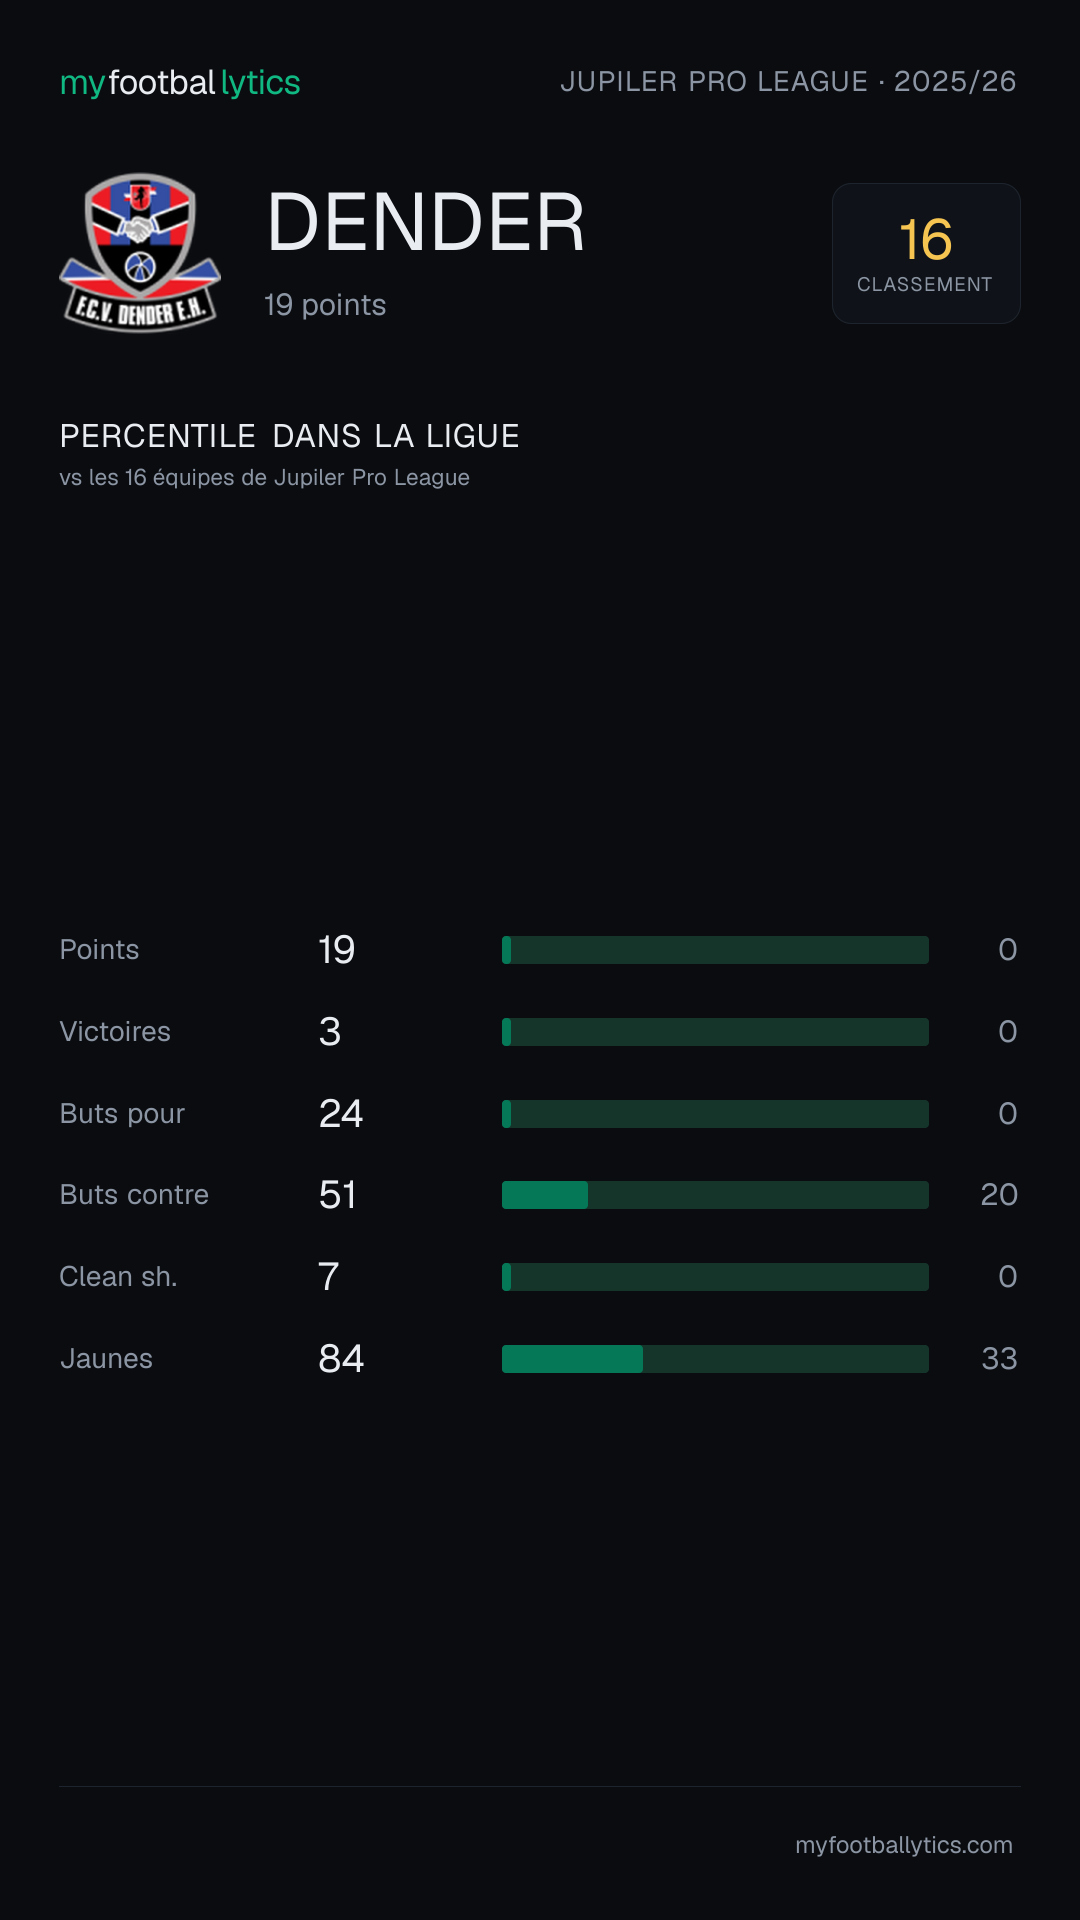Click the Clean sh. percentile bar
Viewport: 1080px width, 1920px height.
[x=715, y=1277]
